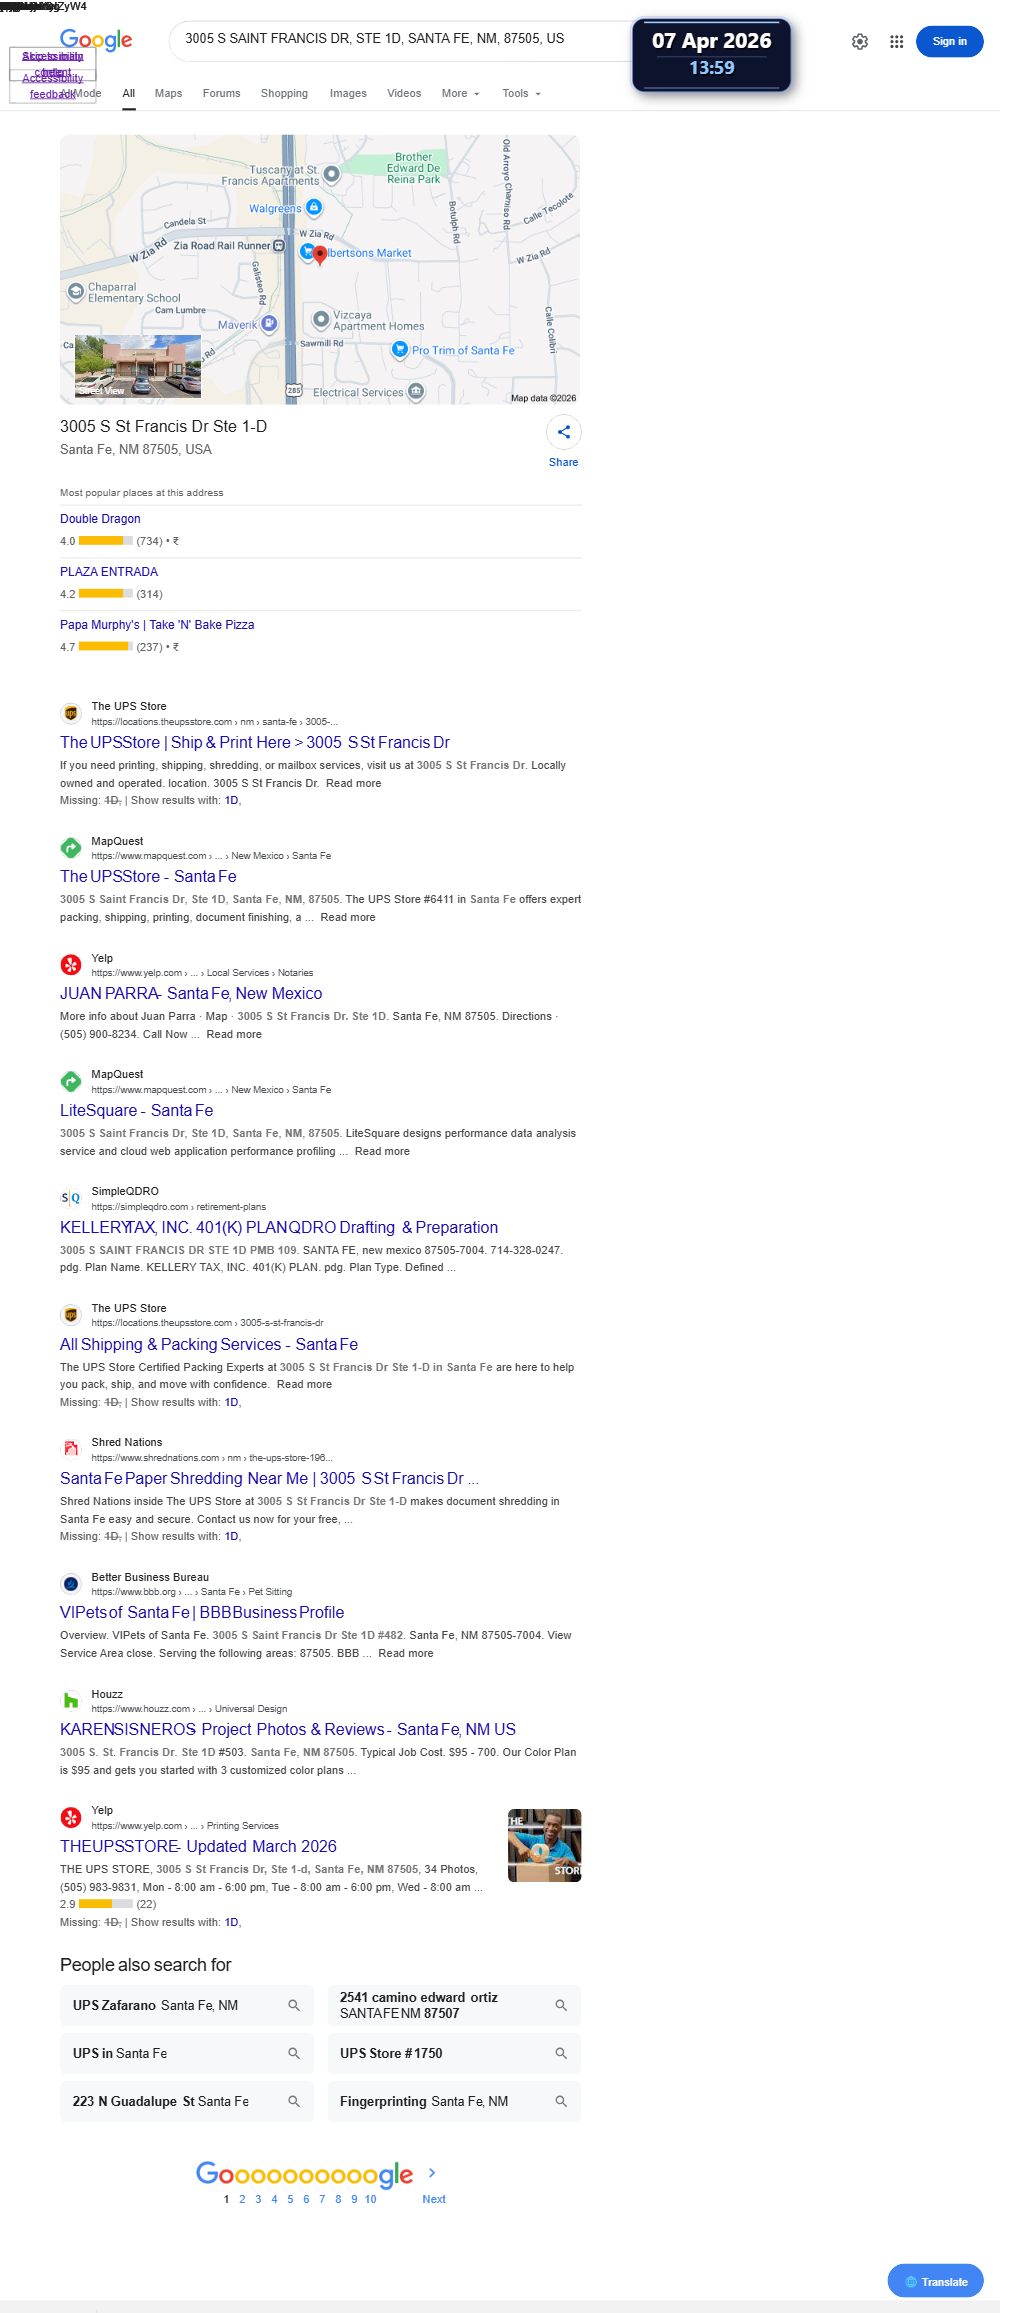Viewport: 1012px width, 2313px height.
Task: Click the address search input field
Action: point(400,39)
